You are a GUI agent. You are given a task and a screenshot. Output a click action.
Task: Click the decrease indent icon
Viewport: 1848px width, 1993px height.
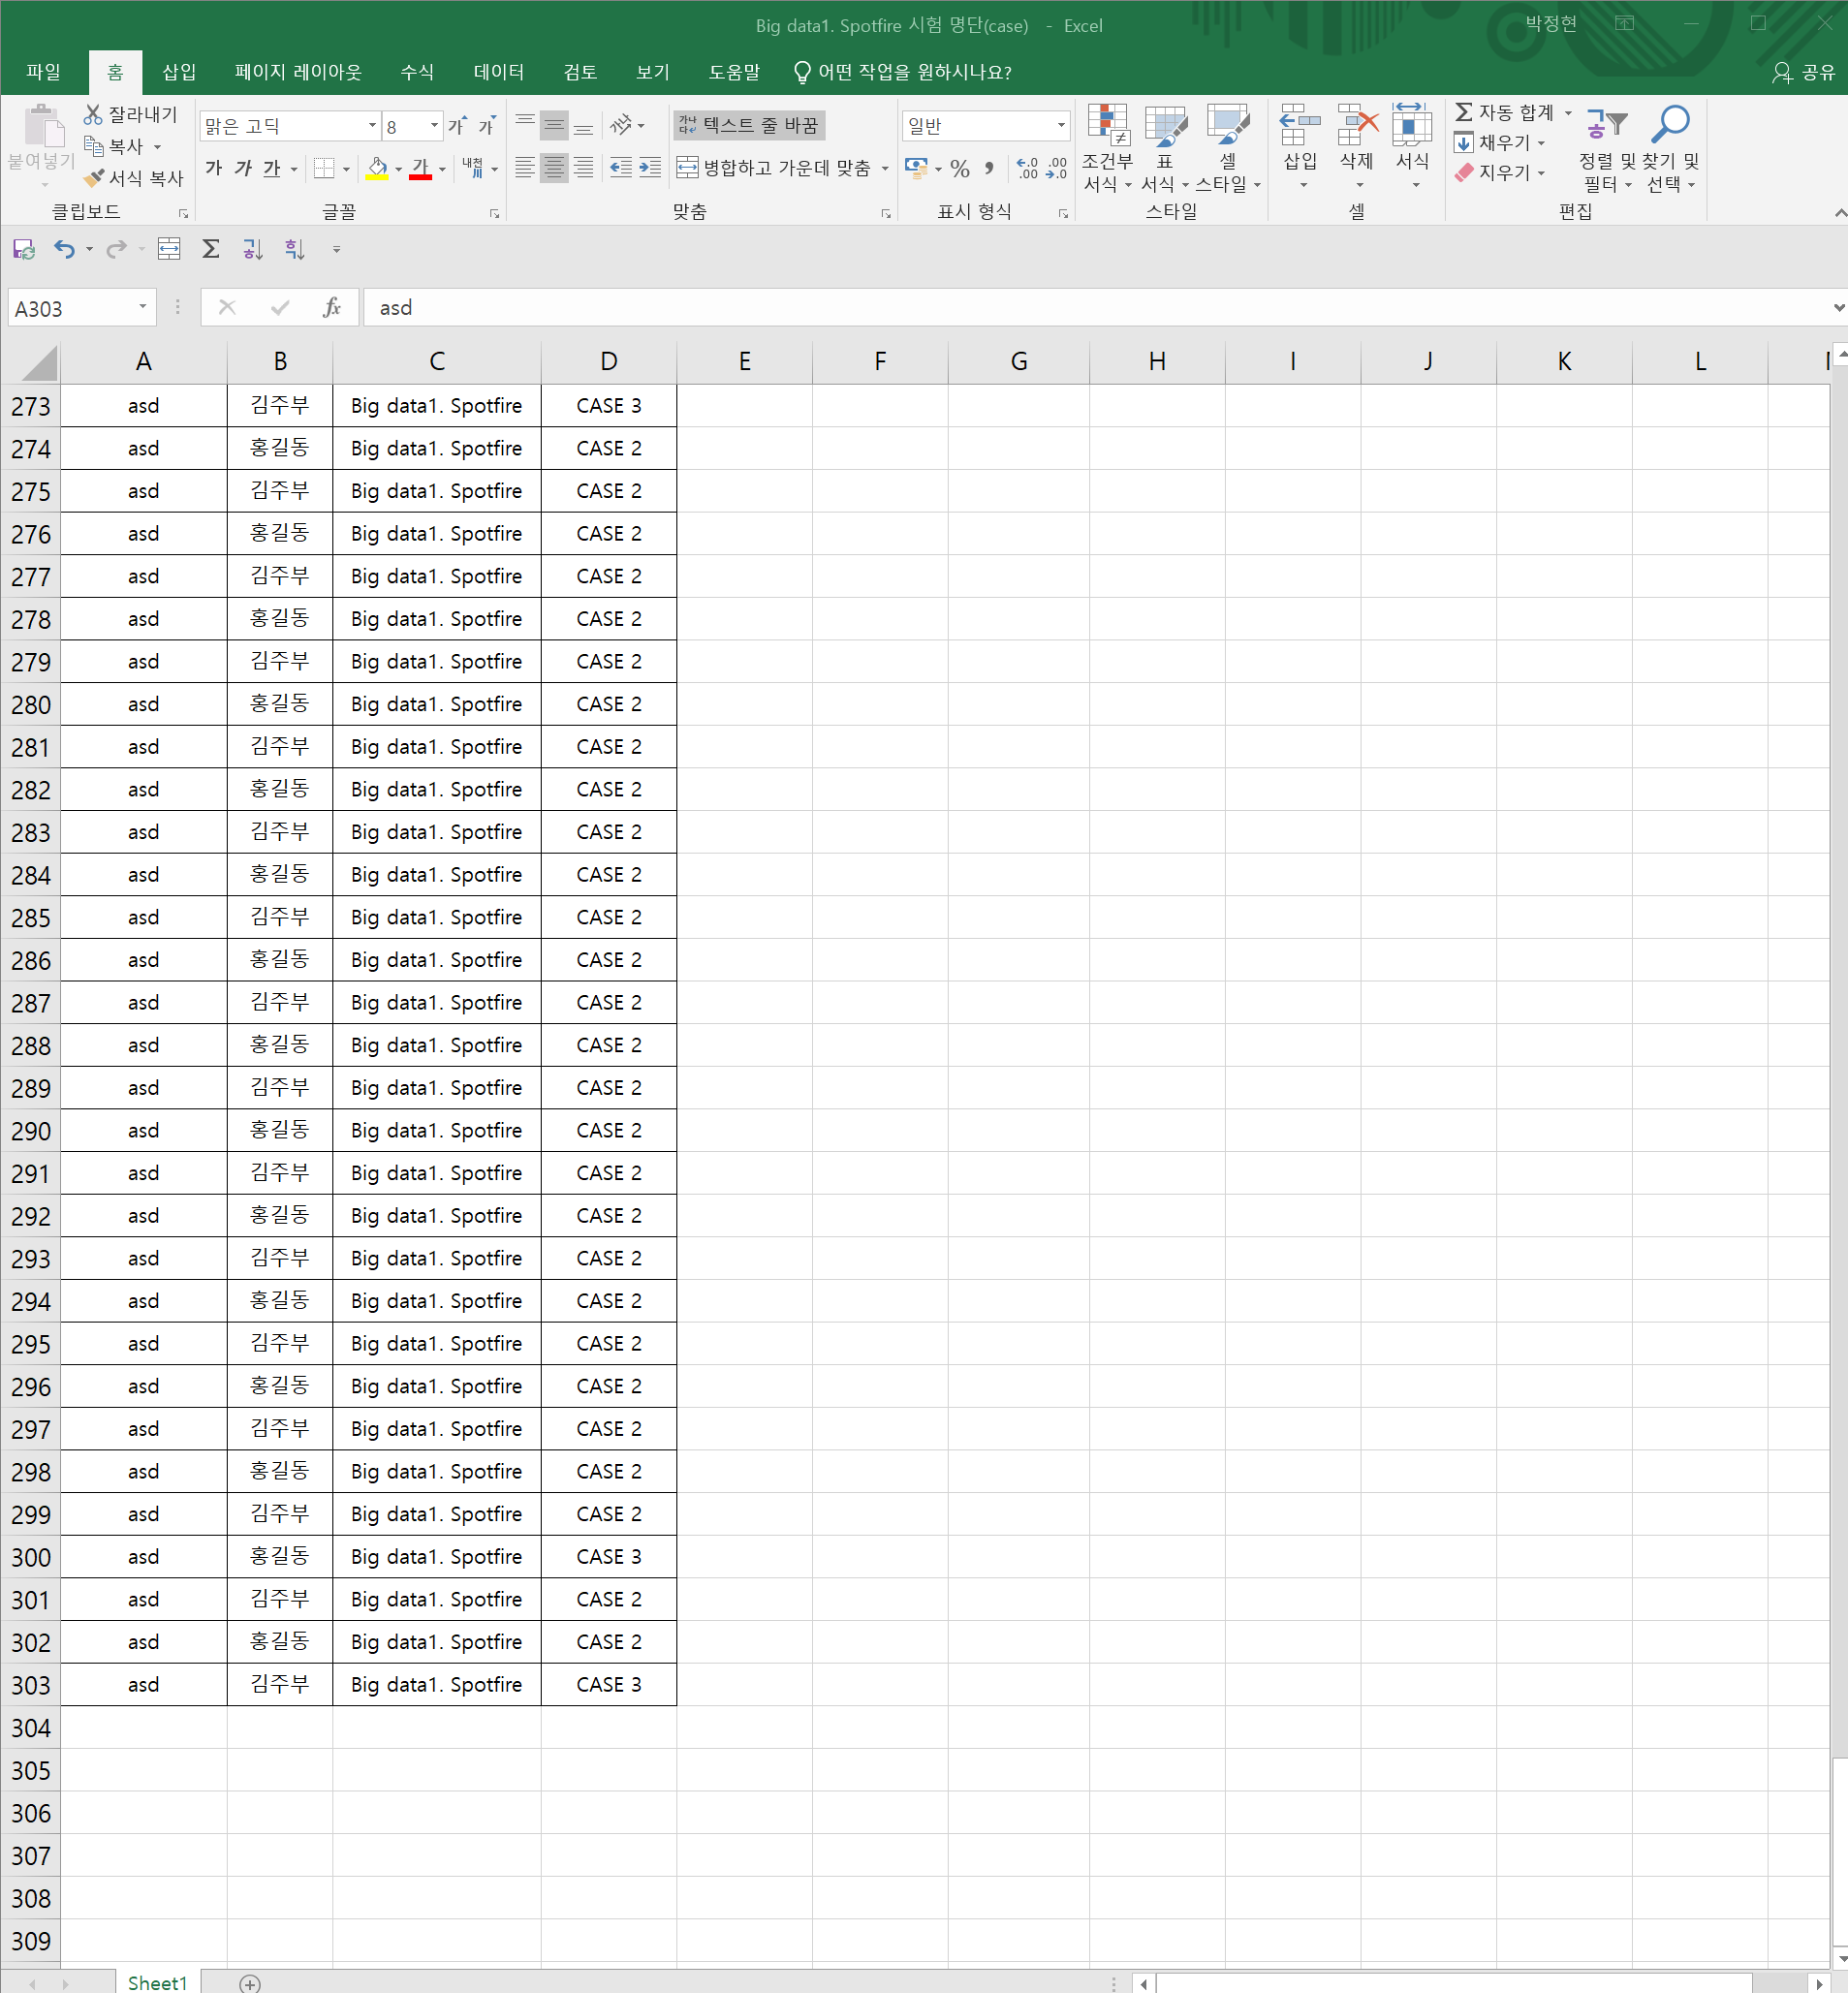[x=621, y=168]
